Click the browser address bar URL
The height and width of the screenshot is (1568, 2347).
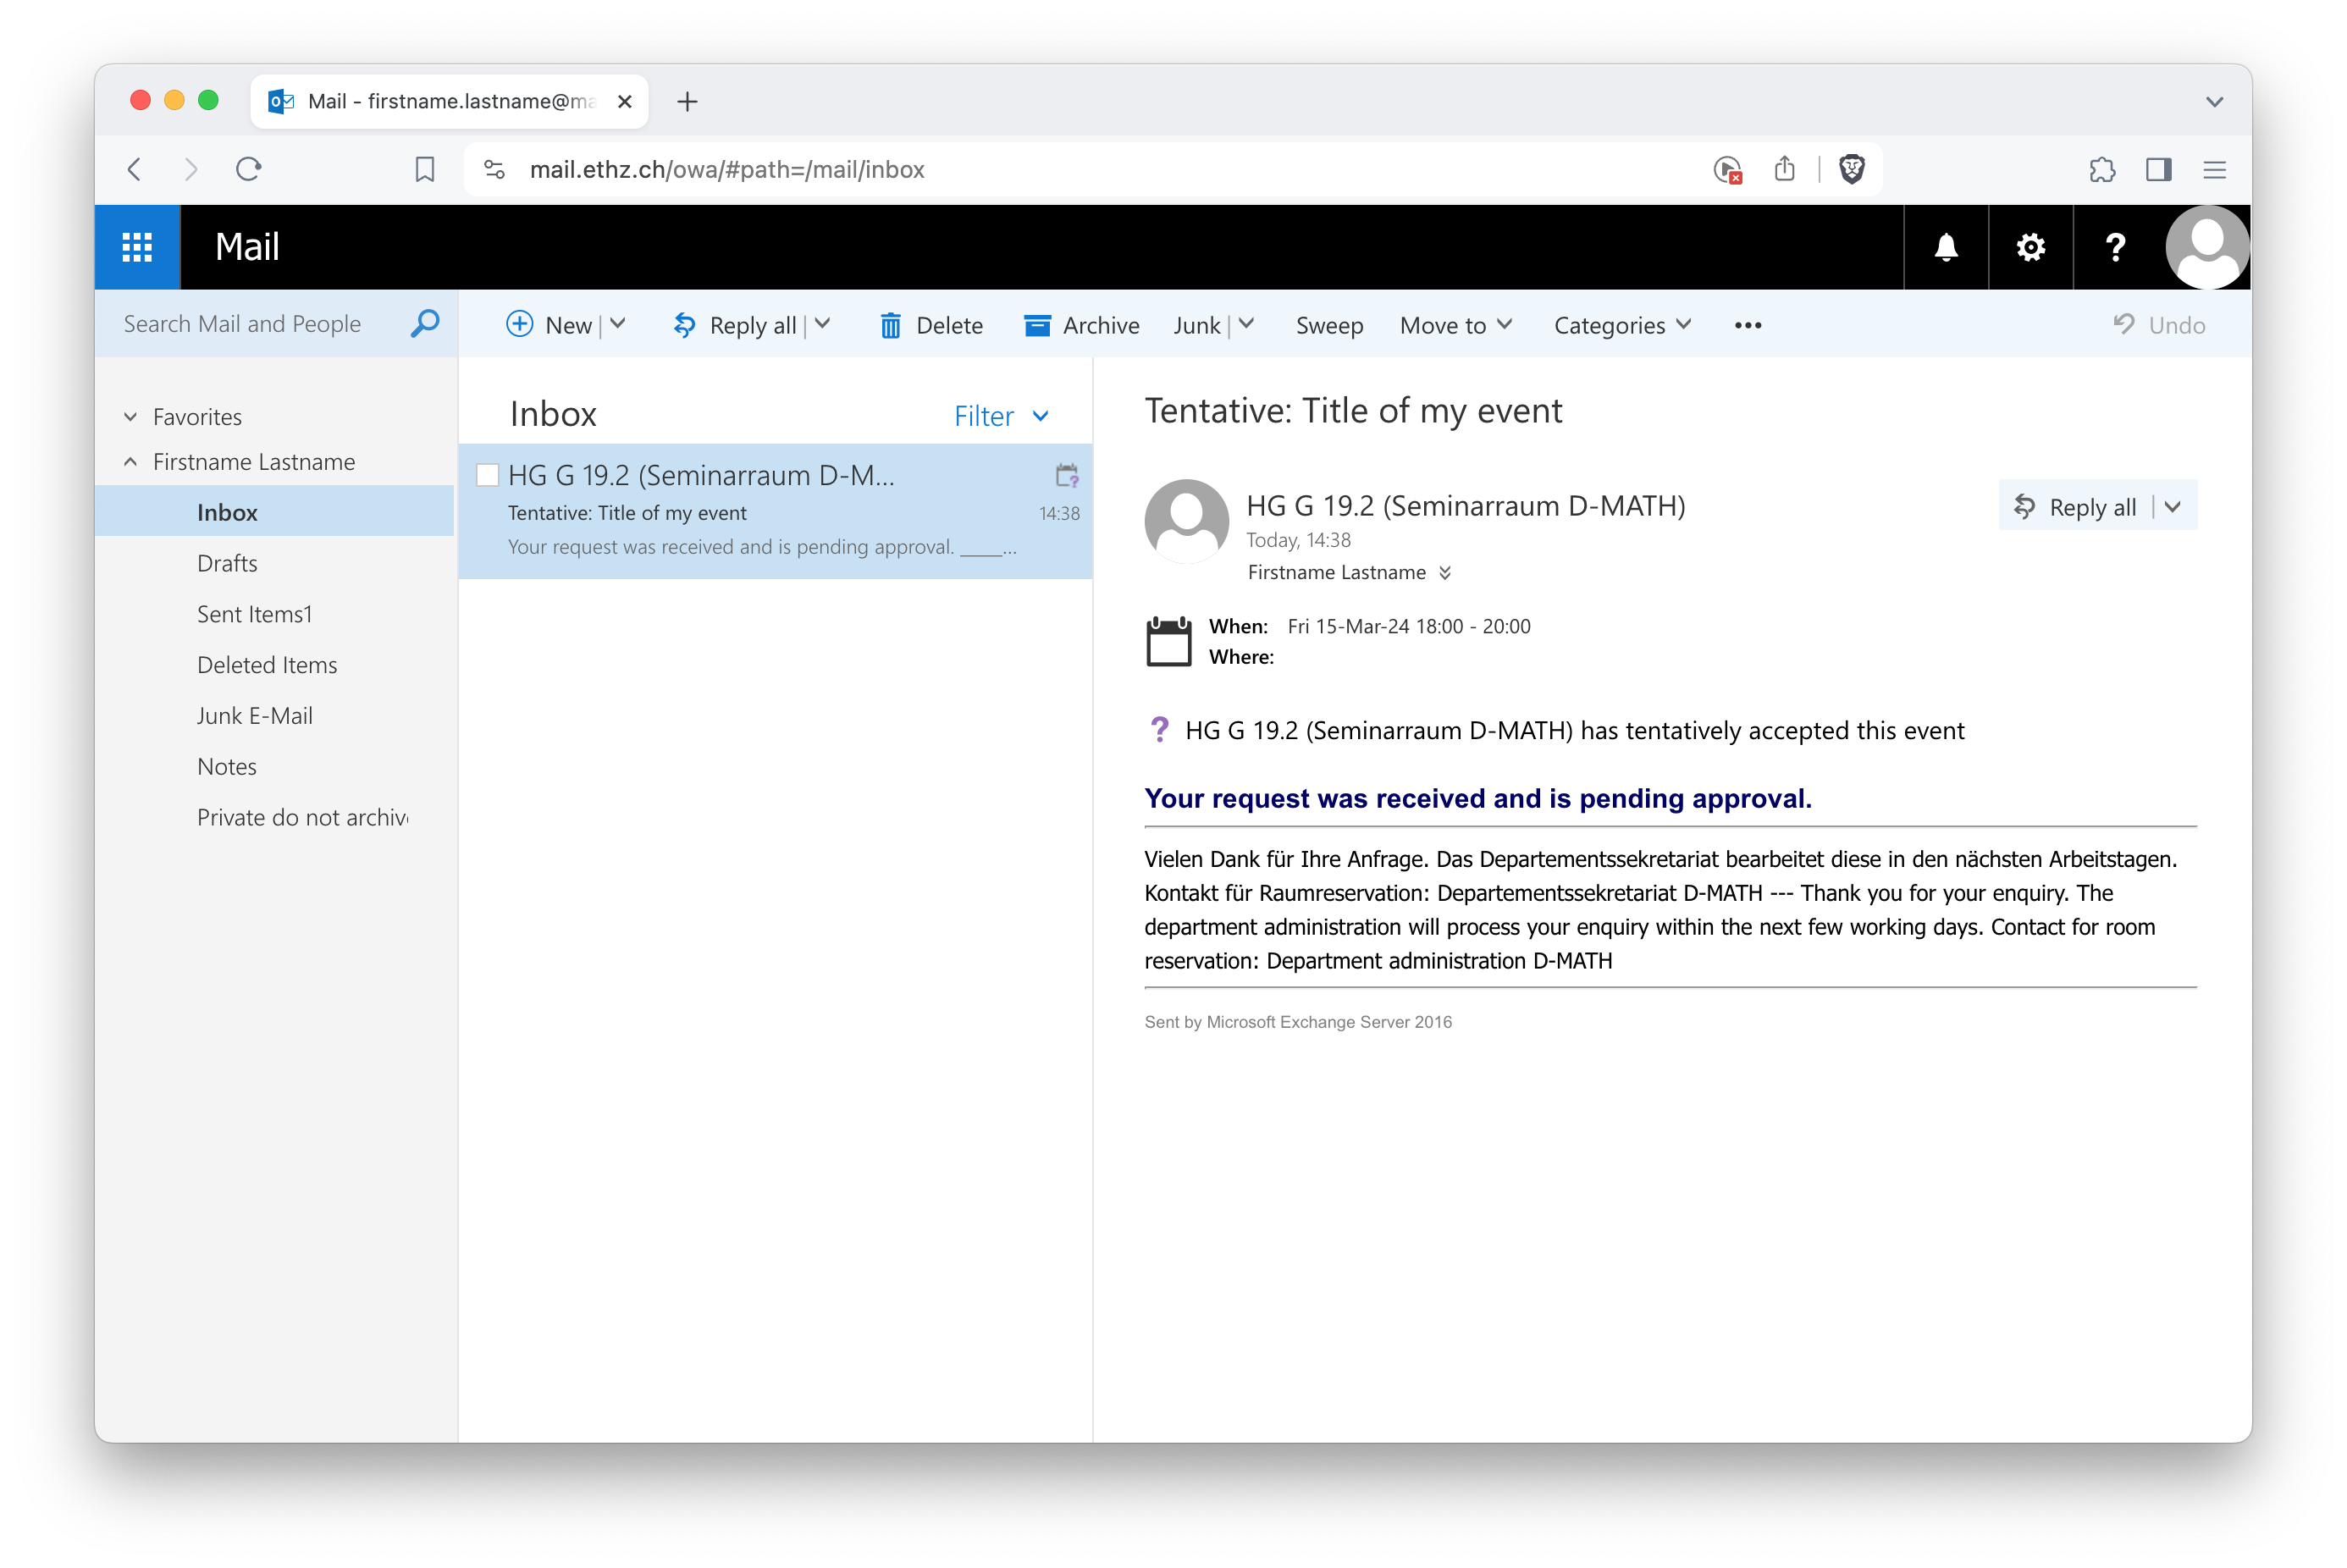[727, 169]
